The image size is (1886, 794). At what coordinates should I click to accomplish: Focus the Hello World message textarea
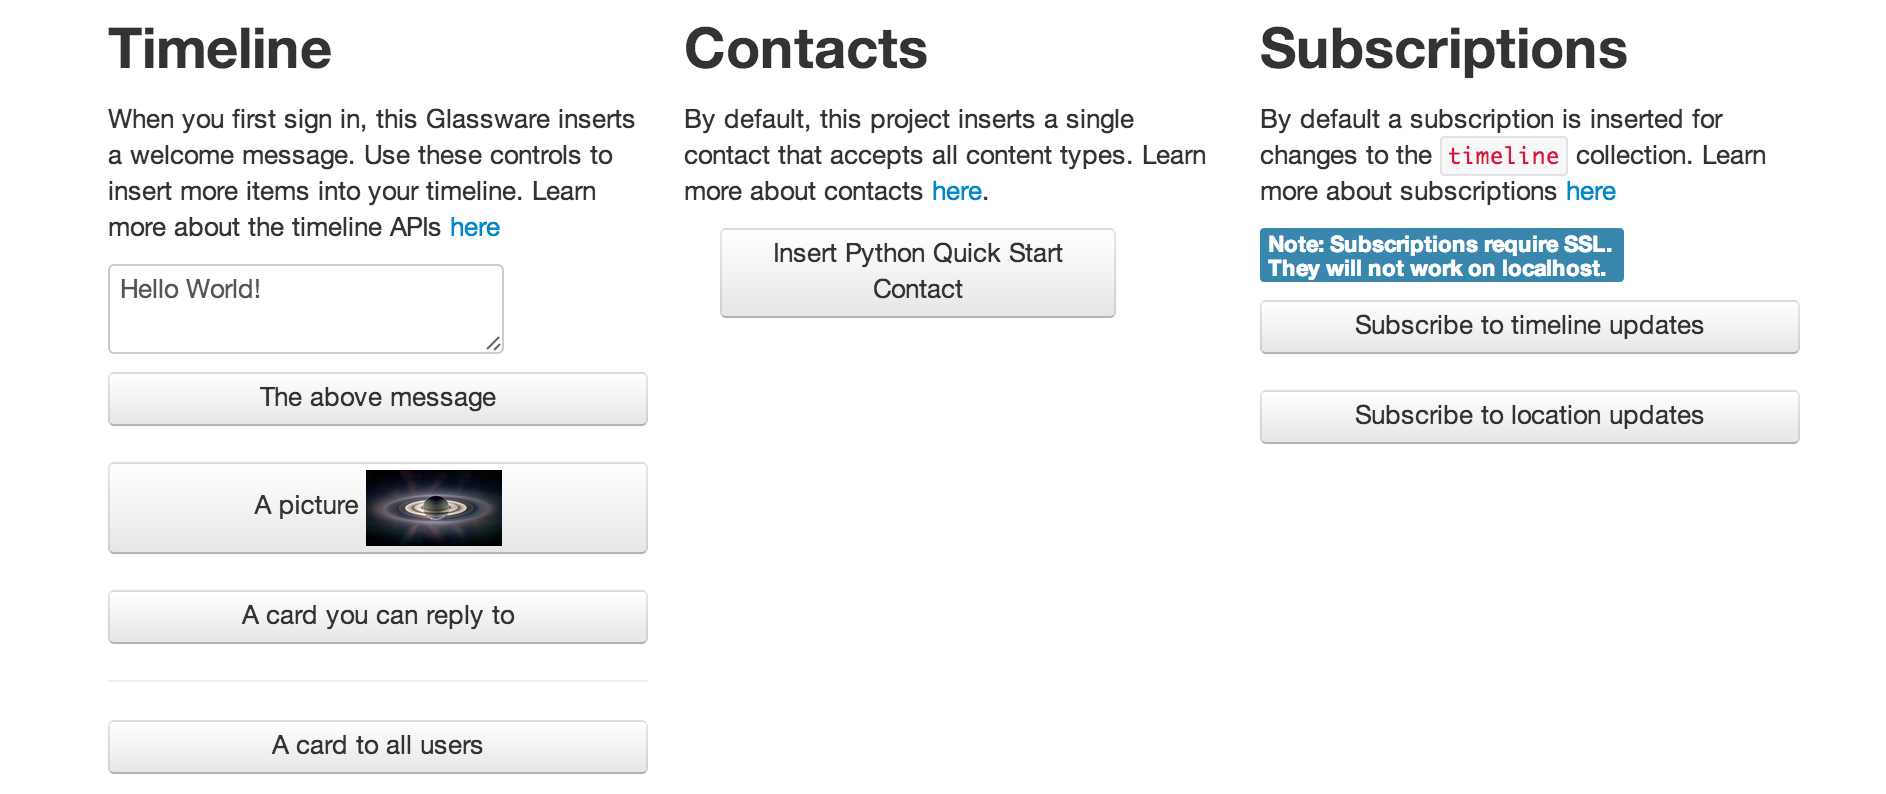click(306, 309)
